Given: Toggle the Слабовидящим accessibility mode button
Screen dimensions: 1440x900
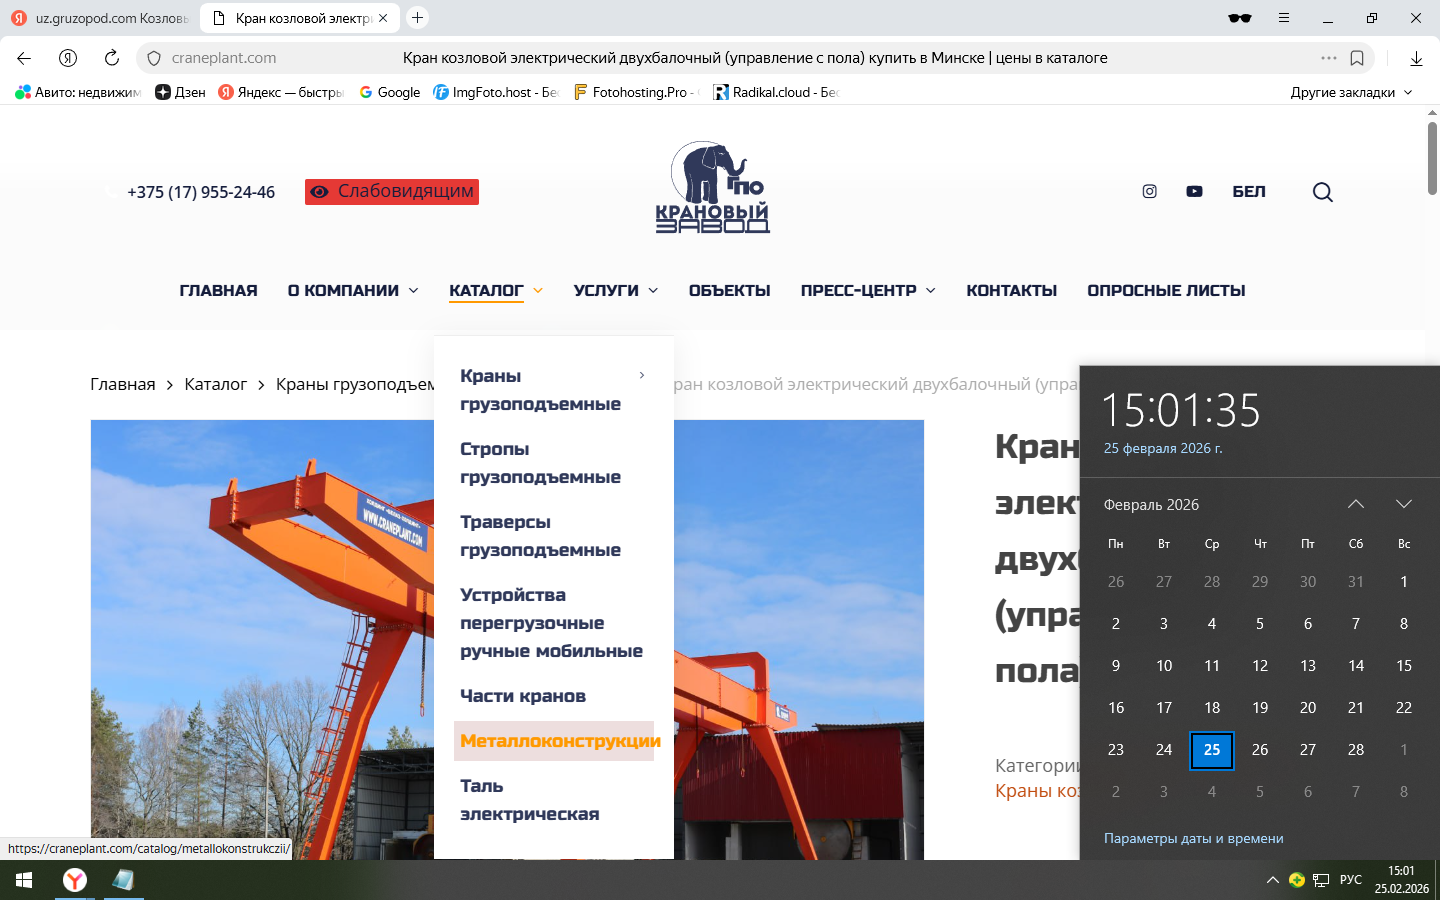Looking at the screenshot, I should [x=392, y=192].
